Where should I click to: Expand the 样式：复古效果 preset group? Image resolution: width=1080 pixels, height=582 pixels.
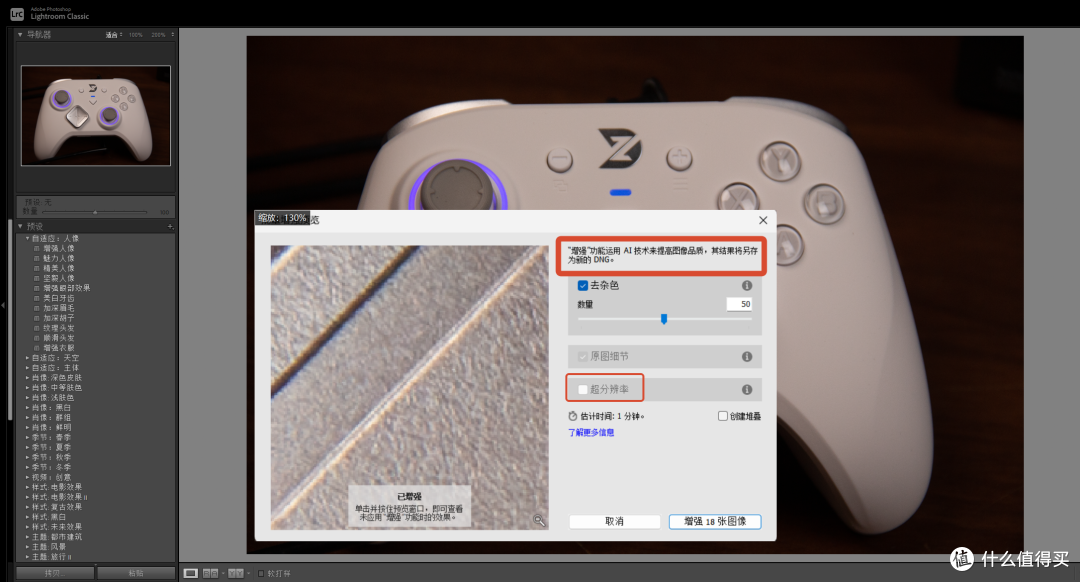tap(28, 507)
